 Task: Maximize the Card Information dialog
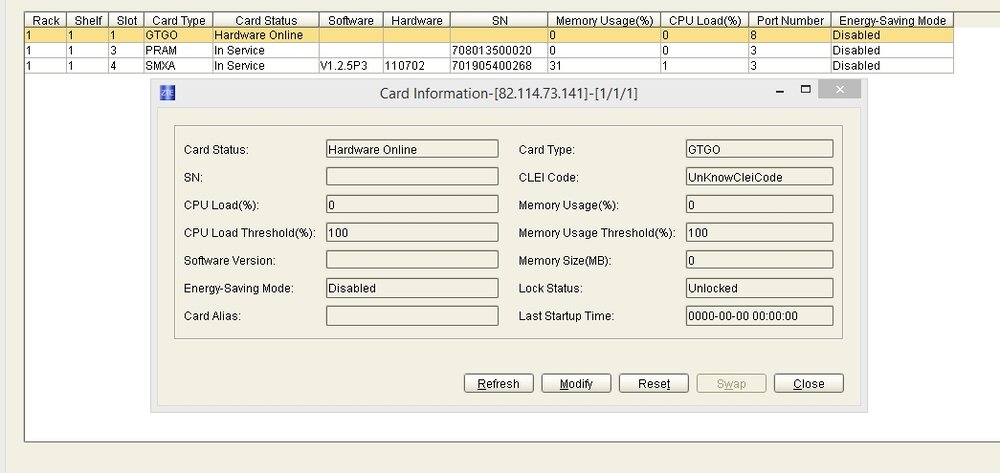pyautogui.click(x=805, y=90)
